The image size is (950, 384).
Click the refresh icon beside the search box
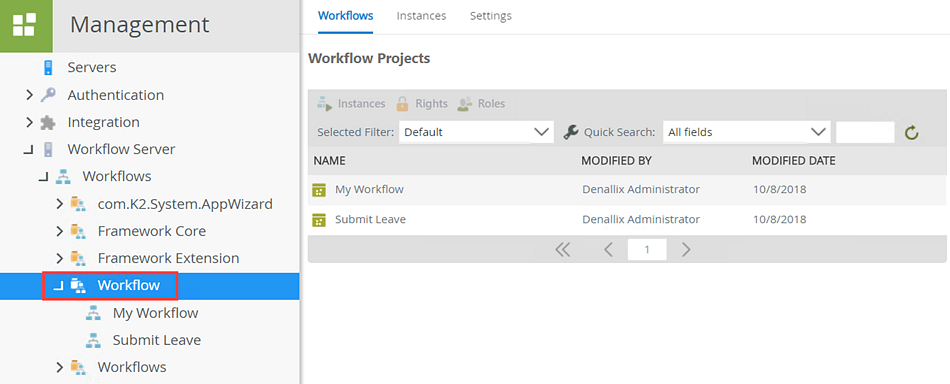click(x=912, y=133)
